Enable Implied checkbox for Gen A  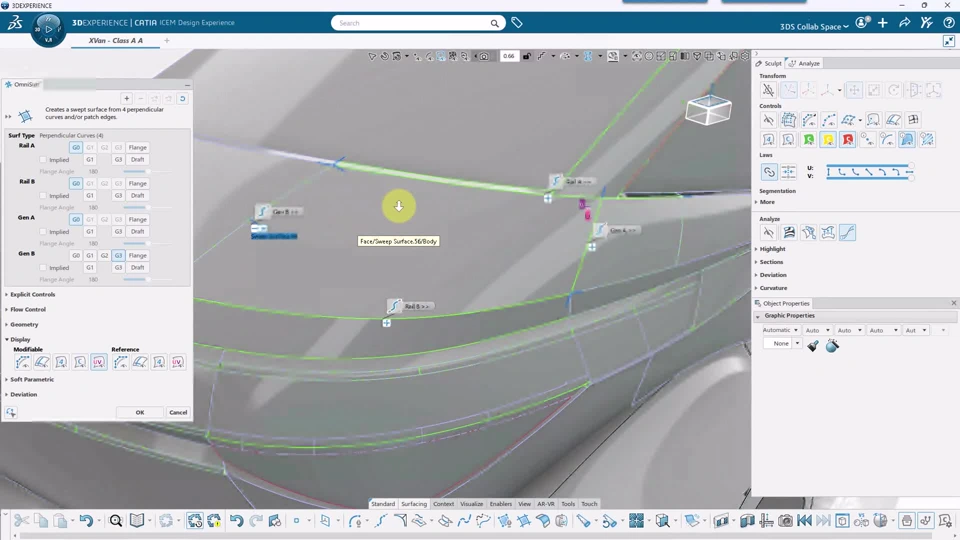tap(43, 232)
